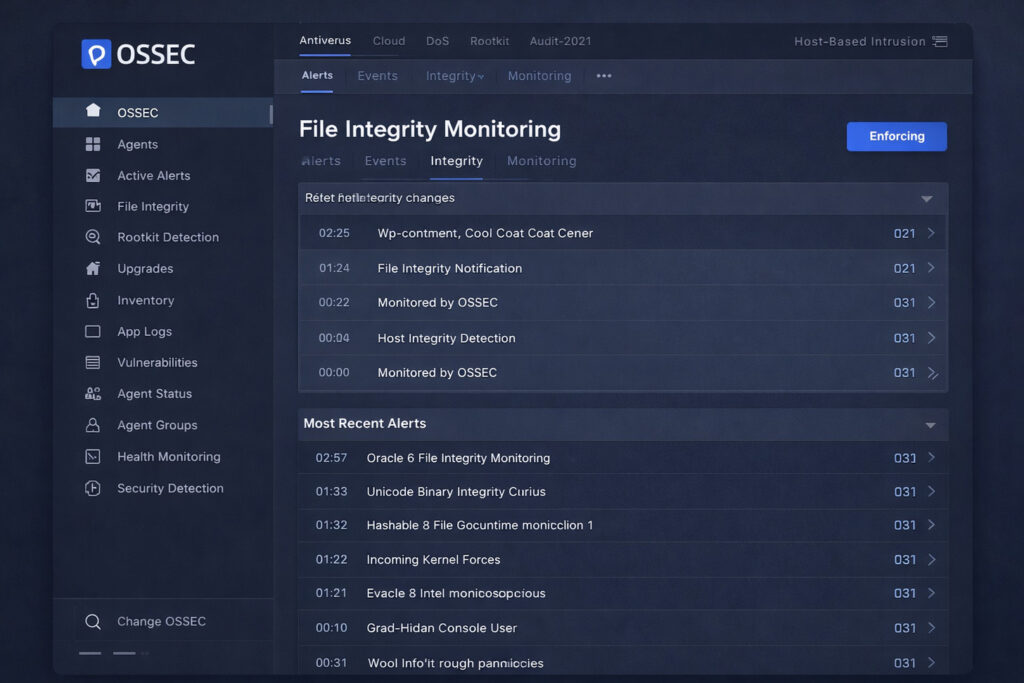Switch to the Events tab
The image size is (1024, 683).
(385, 161)
